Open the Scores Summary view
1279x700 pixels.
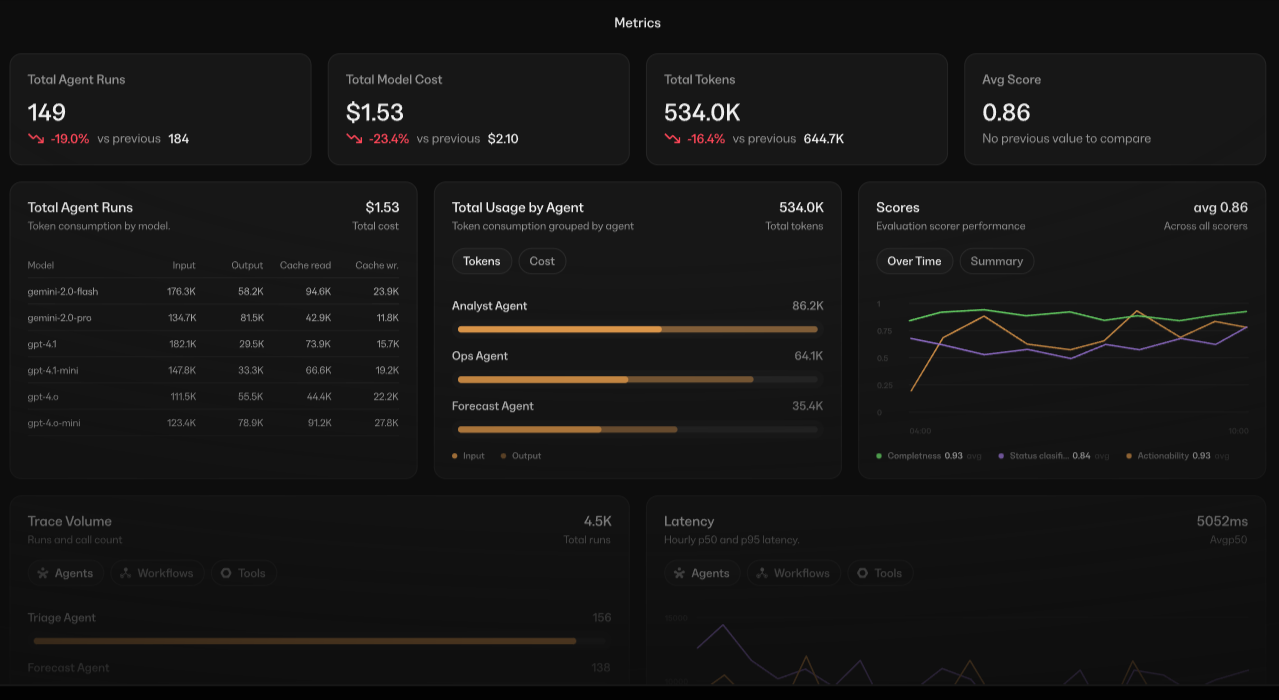point(997,261)
